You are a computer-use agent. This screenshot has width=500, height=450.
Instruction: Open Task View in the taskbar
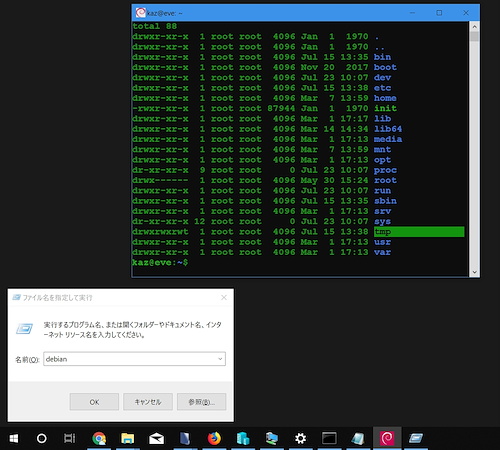pyautogui.click(x=70, y=438)
